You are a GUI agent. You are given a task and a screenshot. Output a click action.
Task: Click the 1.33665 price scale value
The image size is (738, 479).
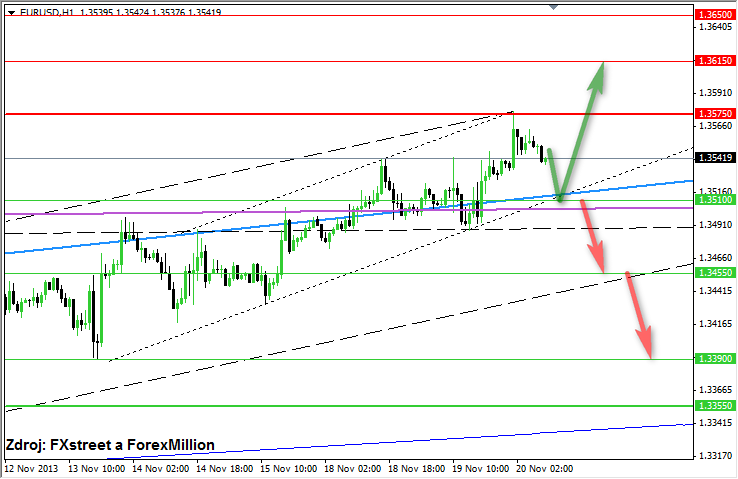click(x=715, y=390)
